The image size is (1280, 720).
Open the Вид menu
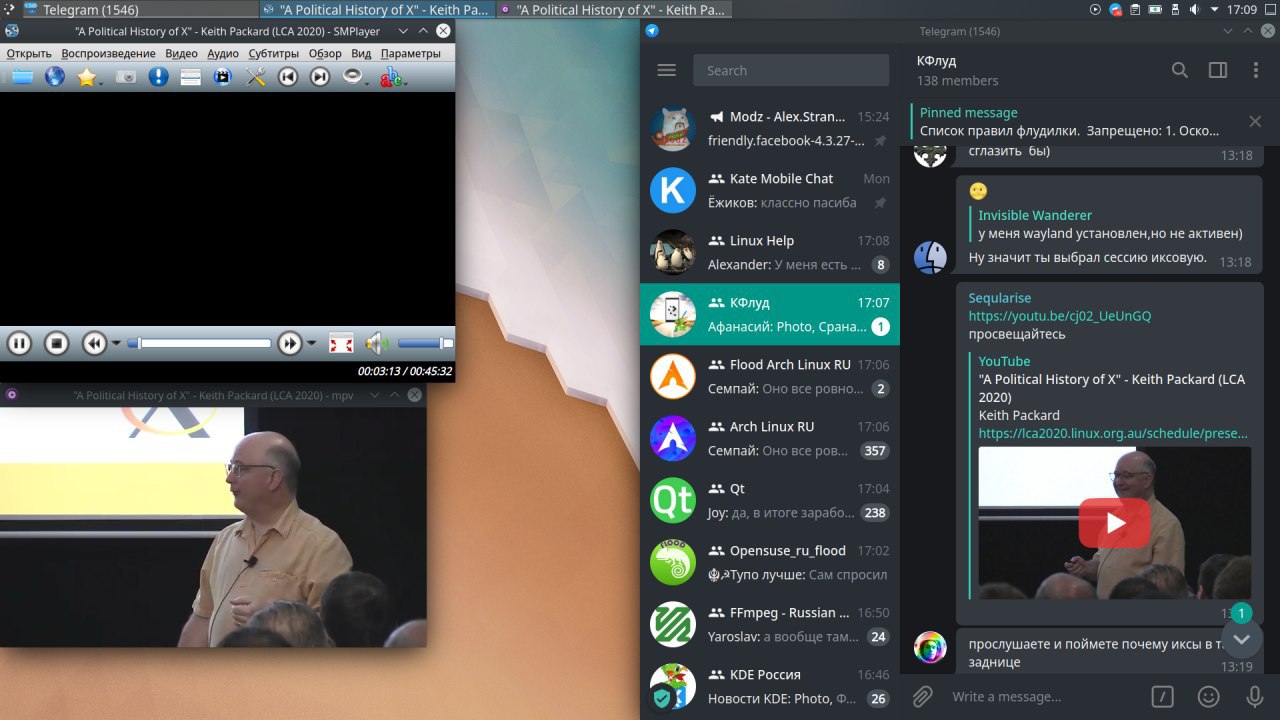(x=361, y=54)
